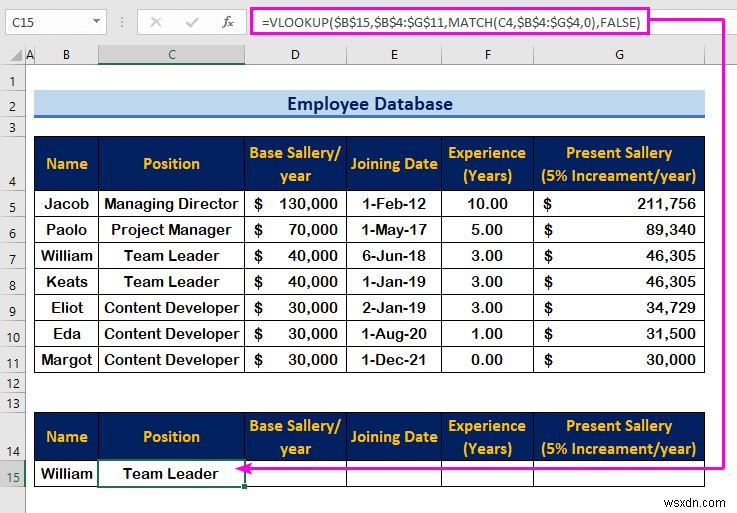Screen dimensions: 737x513
Task: Click inside the VLOOKUP formula bar
Action: pyautogui.click(x=450, y=22)
